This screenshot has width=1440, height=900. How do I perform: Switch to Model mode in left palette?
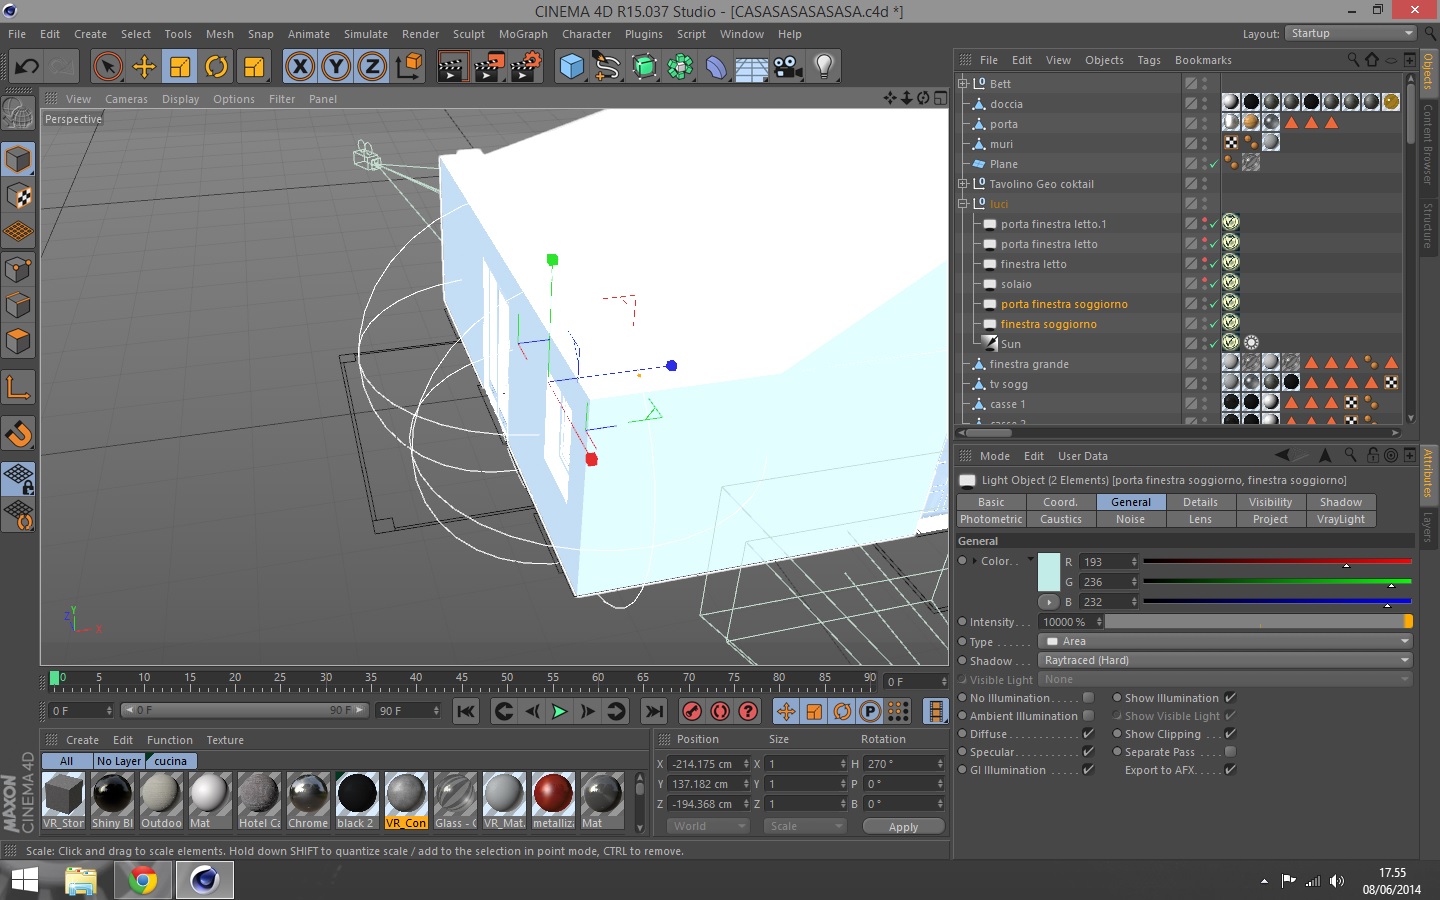[19, 159]
